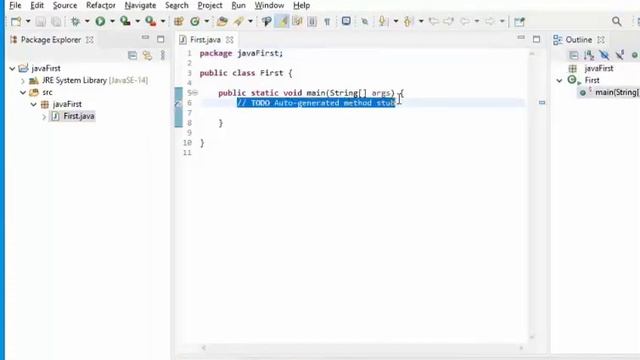Toggle Word Wrap in editor
This screenshot has height=360, width=640.
coord(297,21)
